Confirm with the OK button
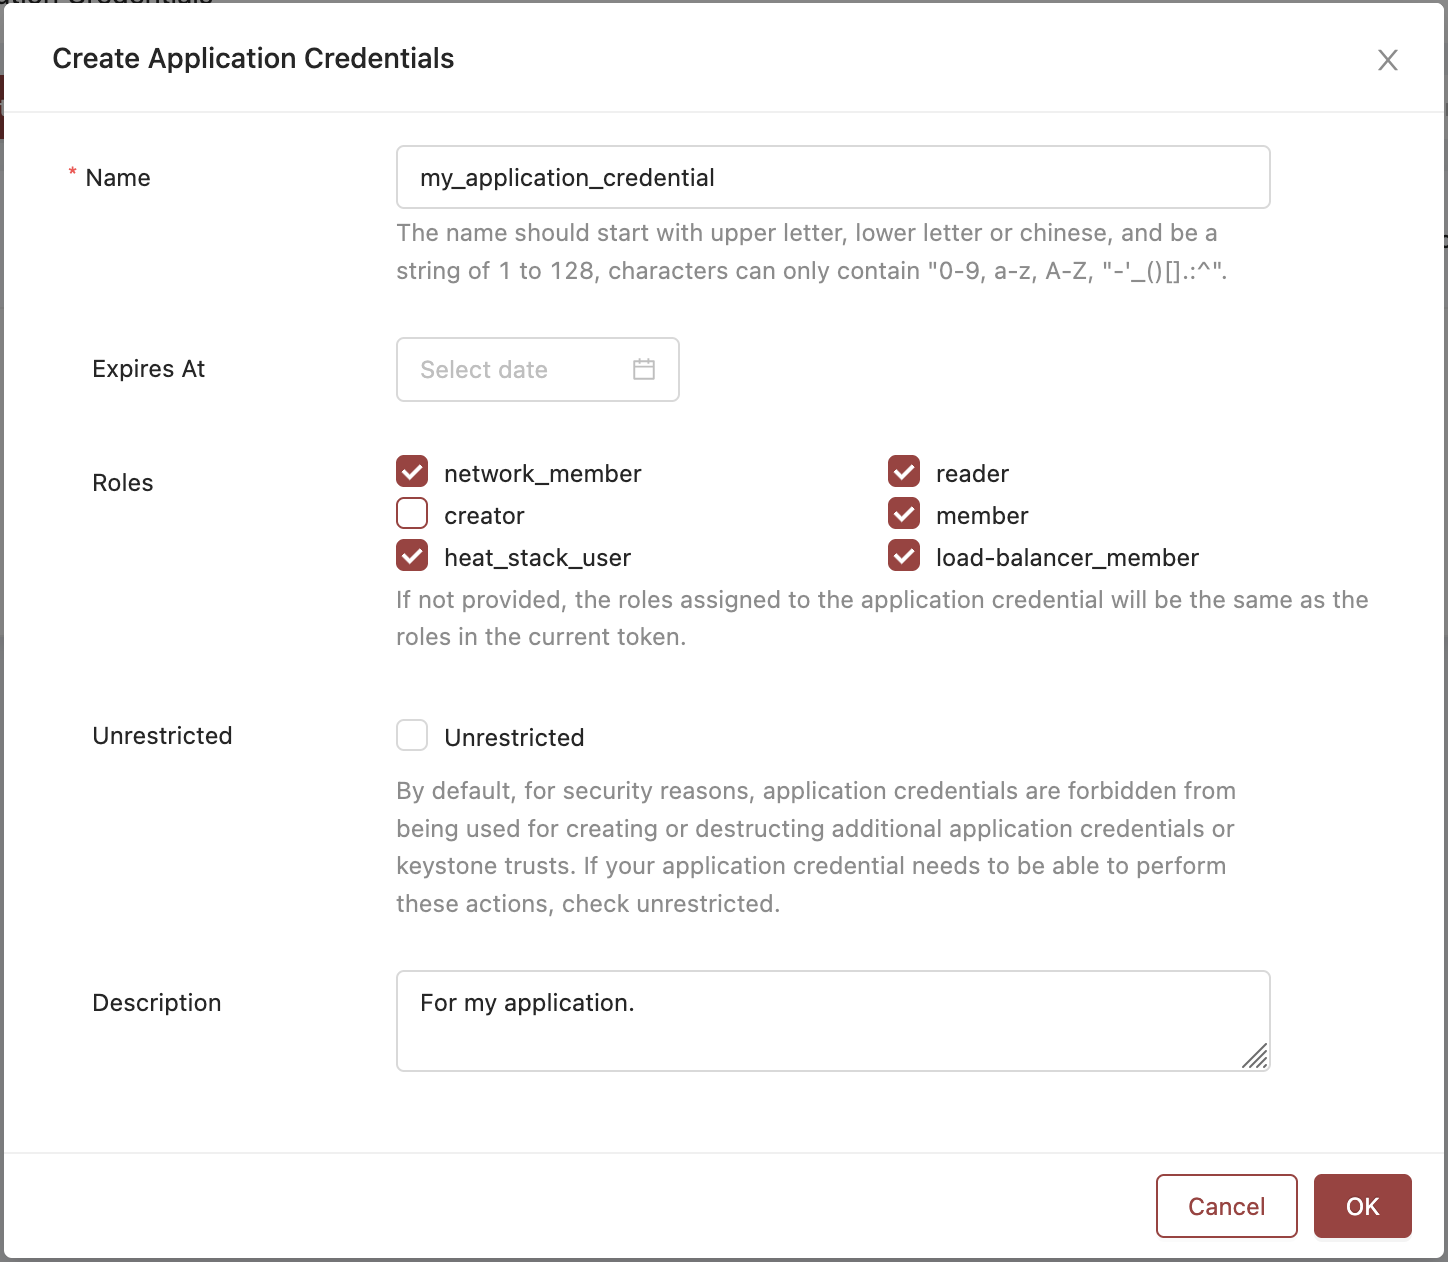The width and height of the screenshot is (1448, 1262). pos(1363,1206)
